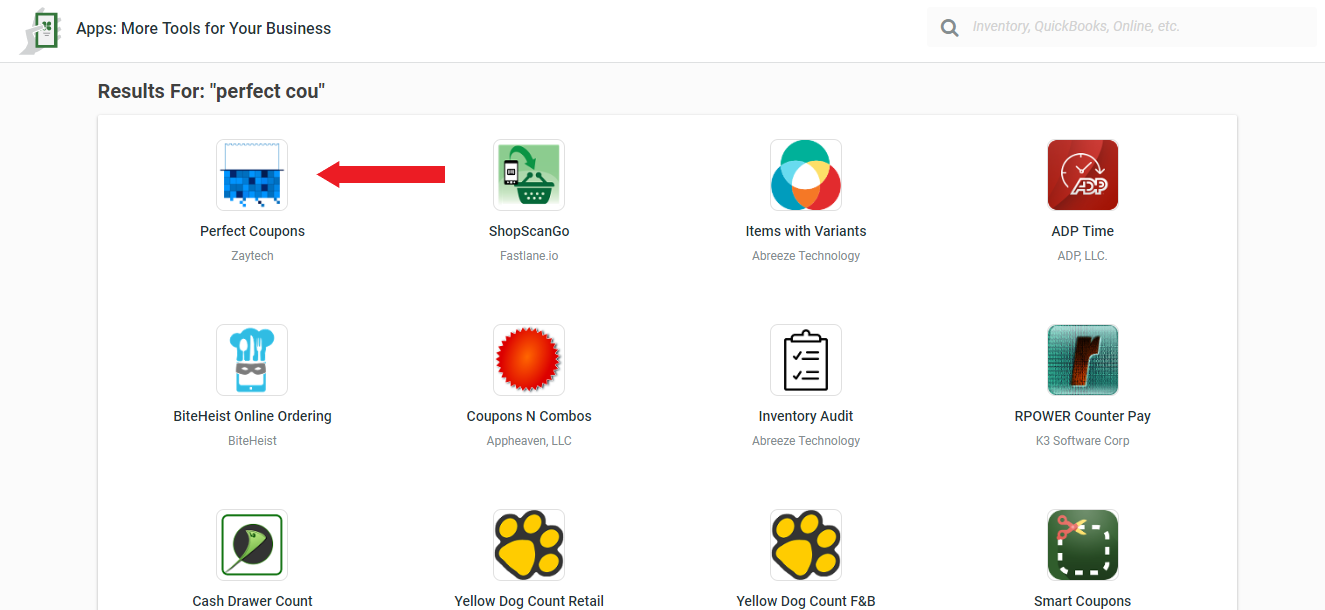
Task: Click the K3 Software Corp developer name
Action: (x=1083, y=441)
